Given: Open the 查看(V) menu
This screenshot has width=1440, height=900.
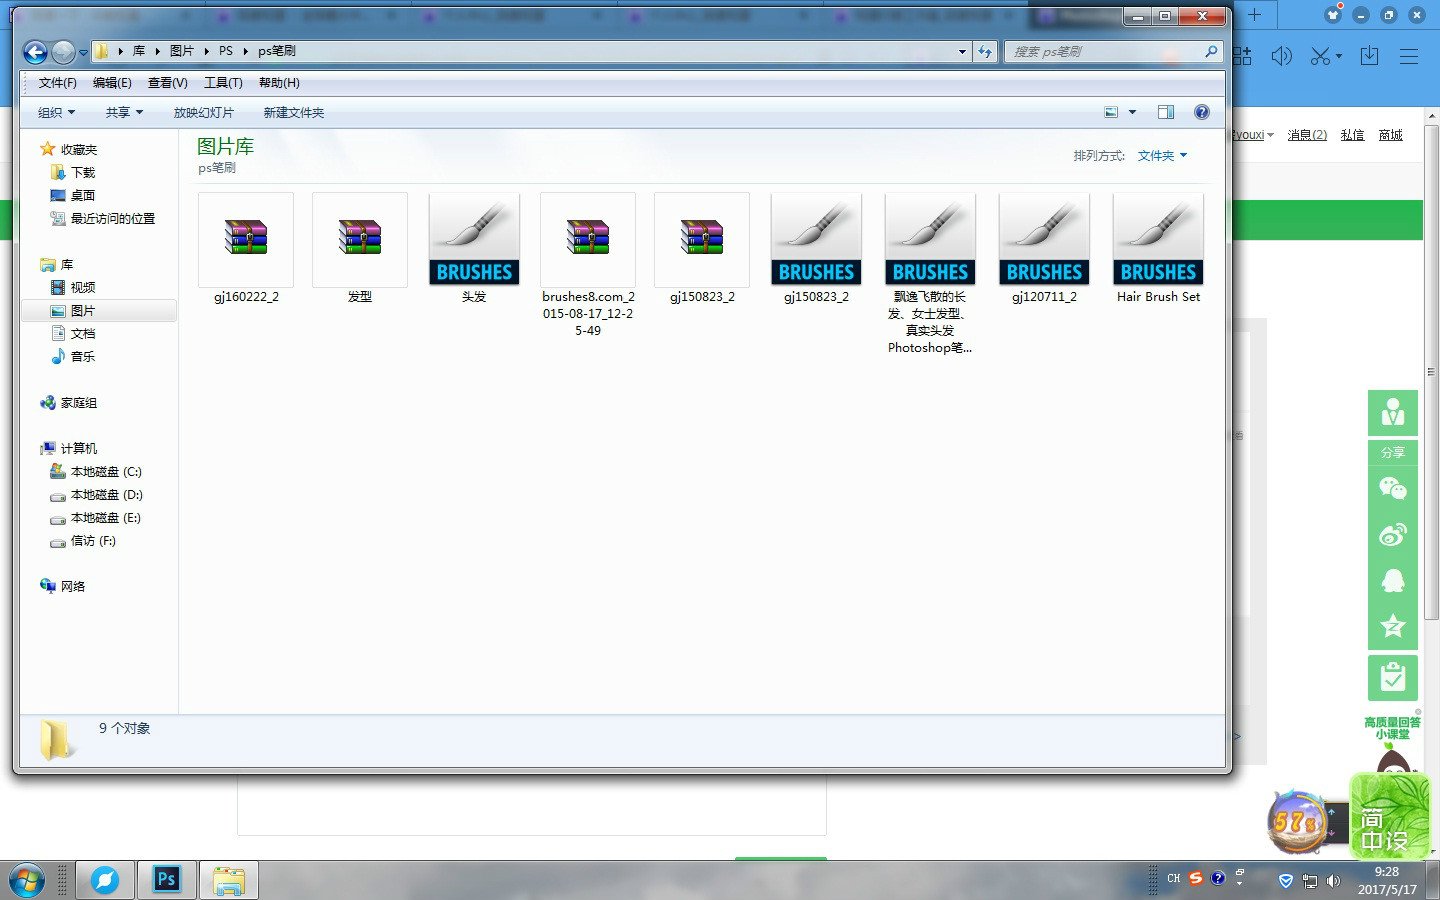Looking at the screenshot, I should click(167, 83).
